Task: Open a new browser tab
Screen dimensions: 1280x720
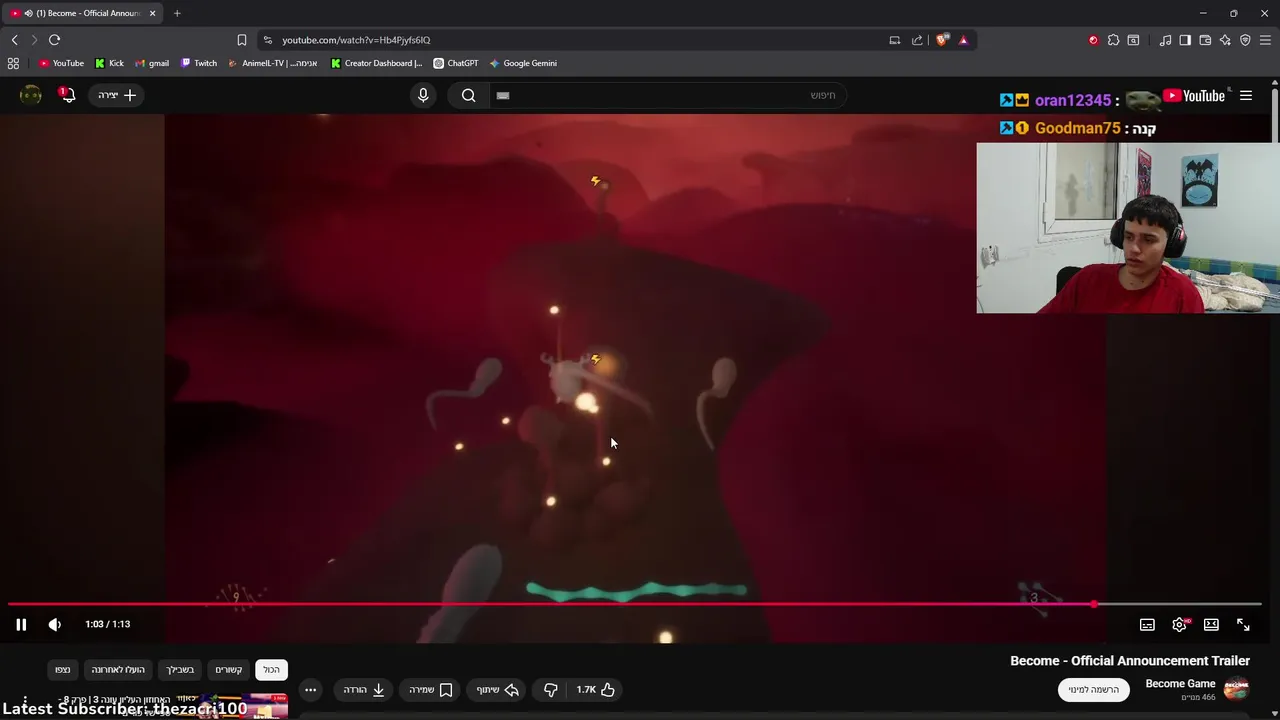Action: coord(177,13)
